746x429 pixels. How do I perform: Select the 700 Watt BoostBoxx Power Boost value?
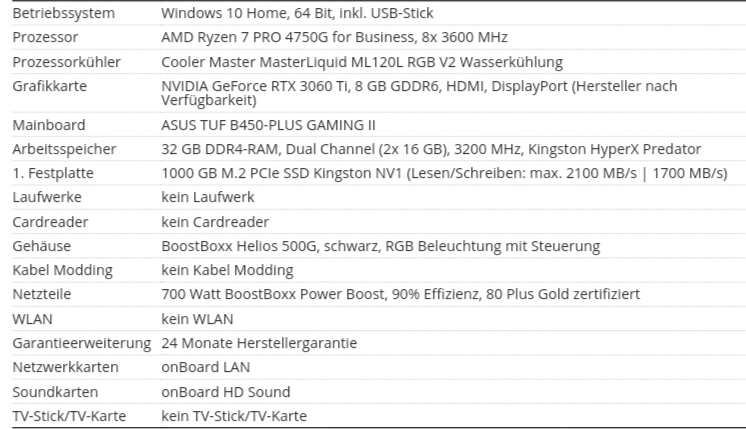pos(400,295)
